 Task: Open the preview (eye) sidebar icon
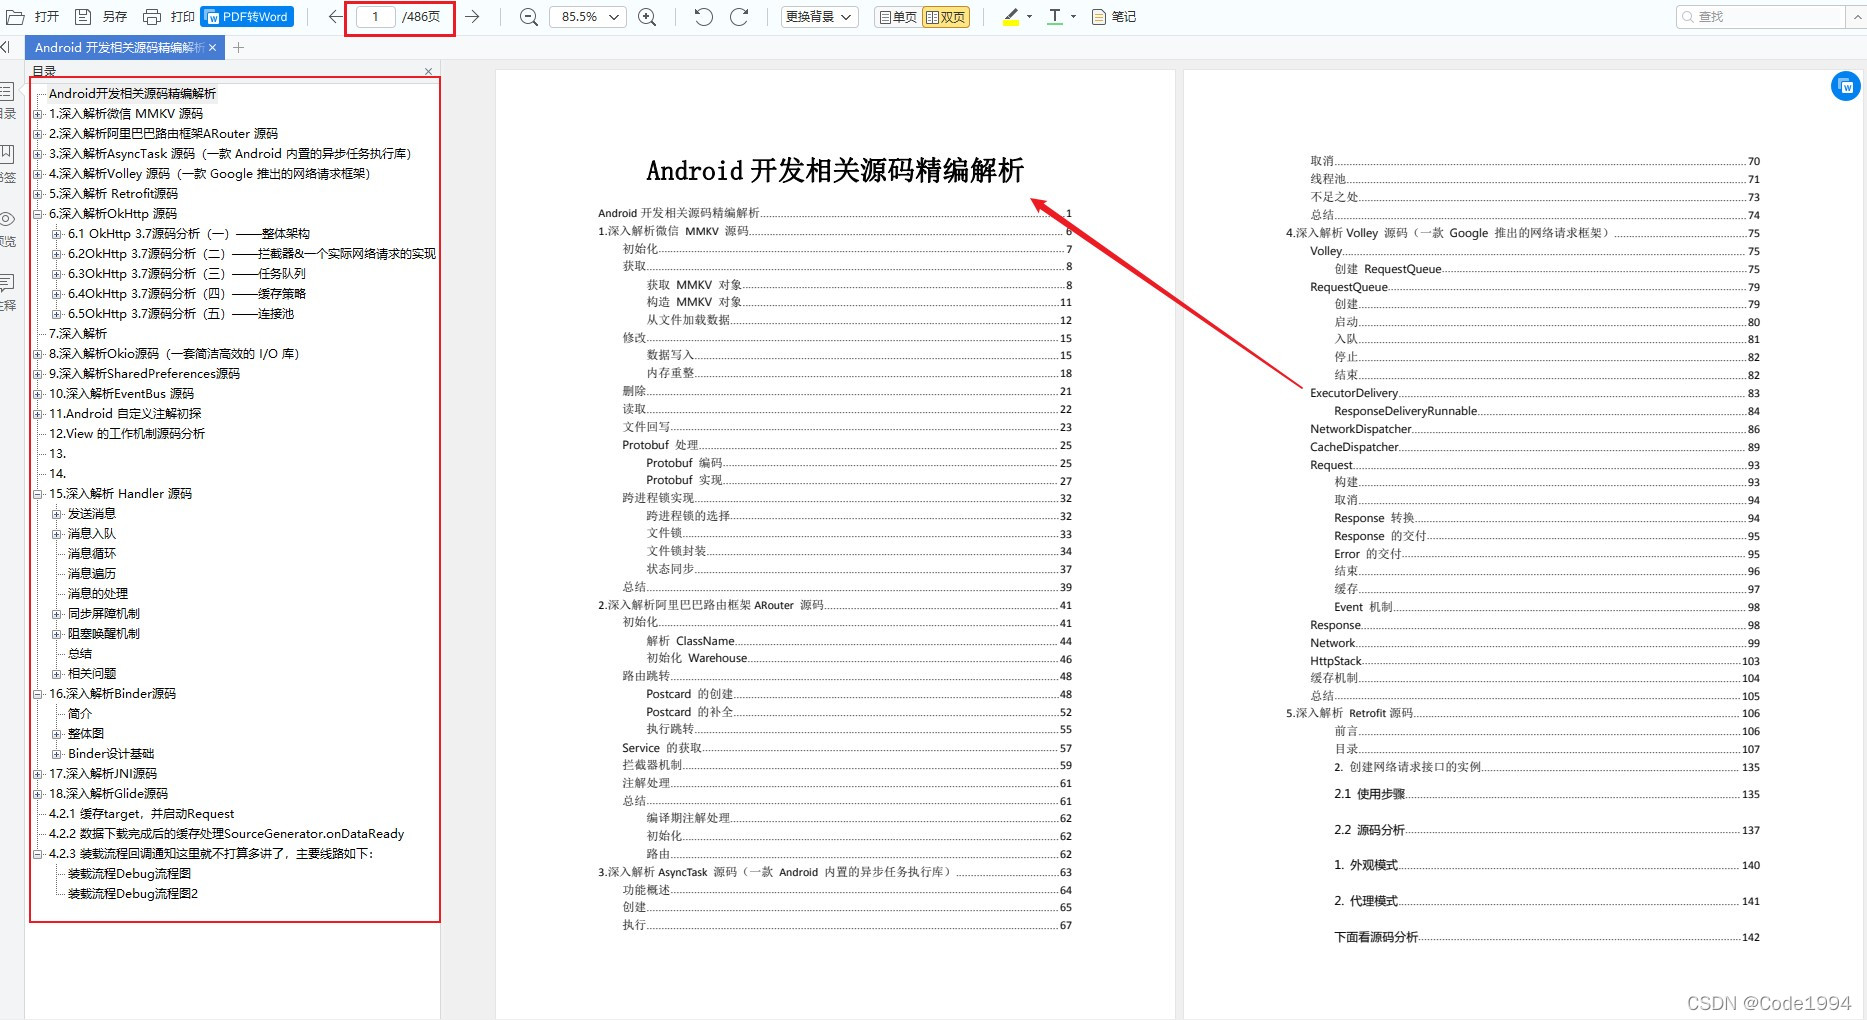coord(7,218)
